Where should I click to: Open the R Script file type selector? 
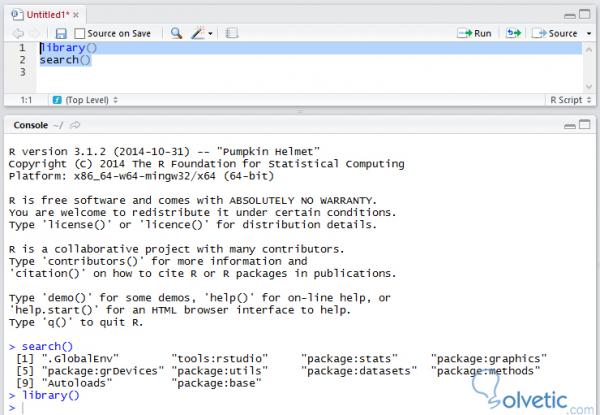point(571,100)
